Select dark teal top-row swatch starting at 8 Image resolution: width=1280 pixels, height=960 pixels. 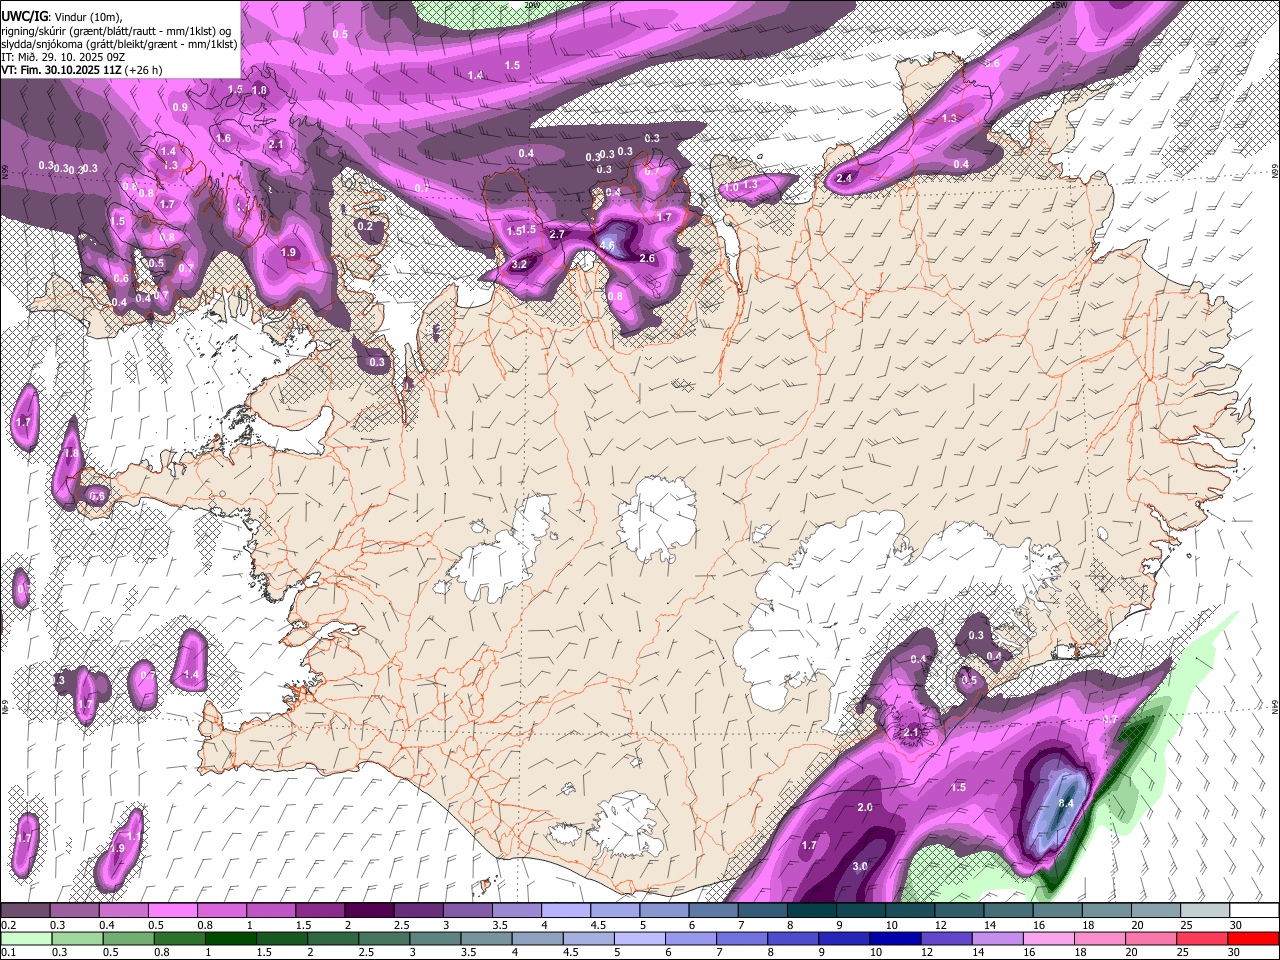pyautogui.click(x=812, y=910)
